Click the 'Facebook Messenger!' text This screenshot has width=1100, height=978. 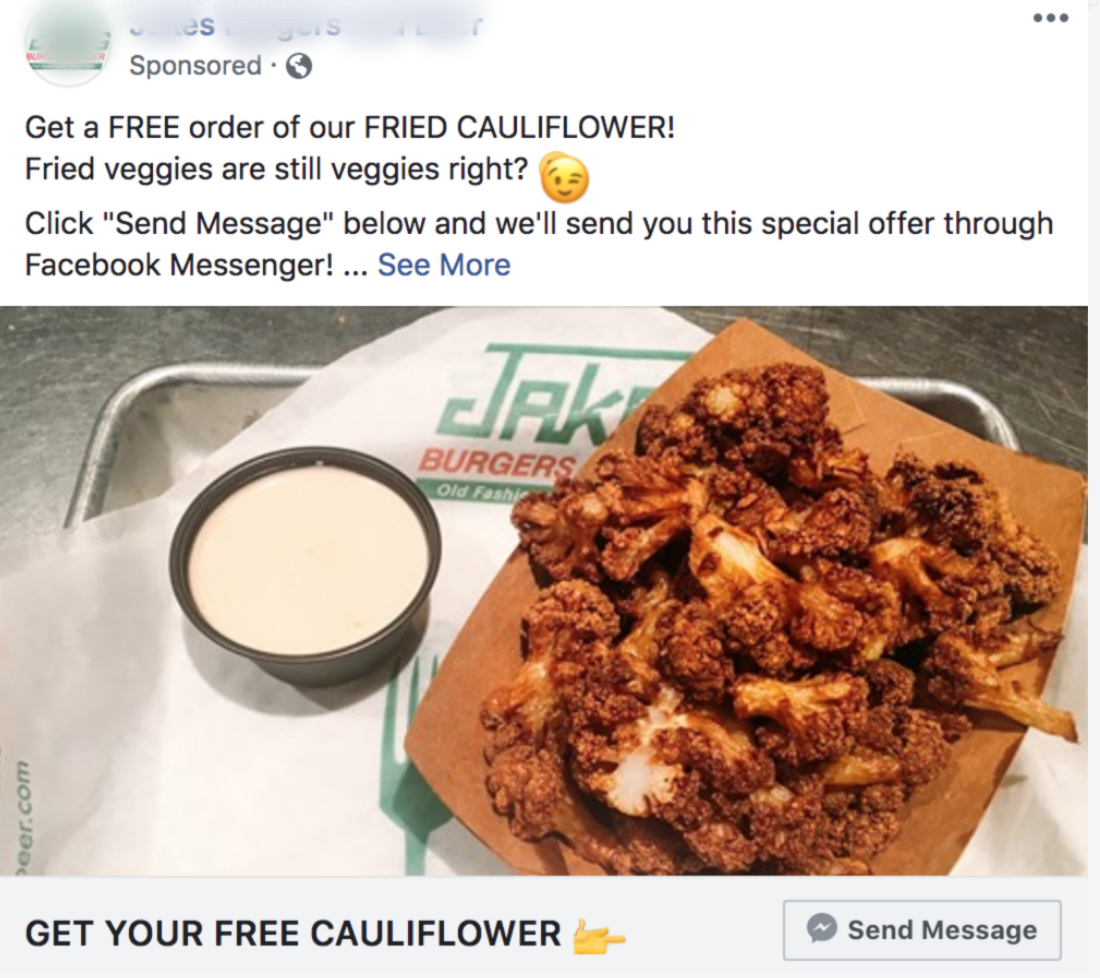(x=179, y=265)
